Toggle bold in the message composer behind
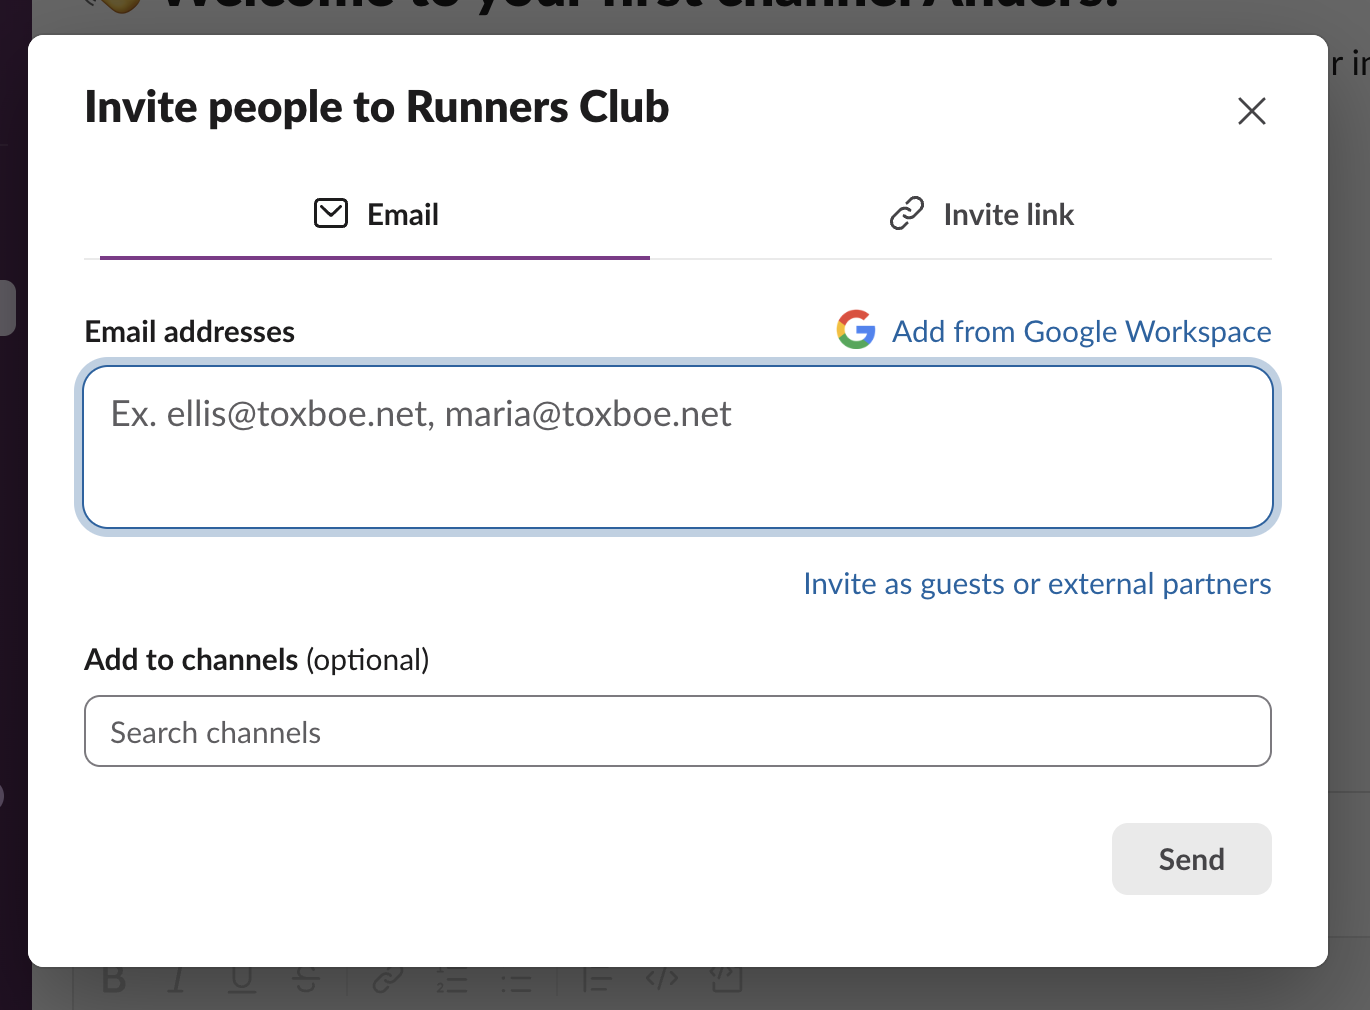This screenshot has width=1370, height=1010. tap(114, 980)
